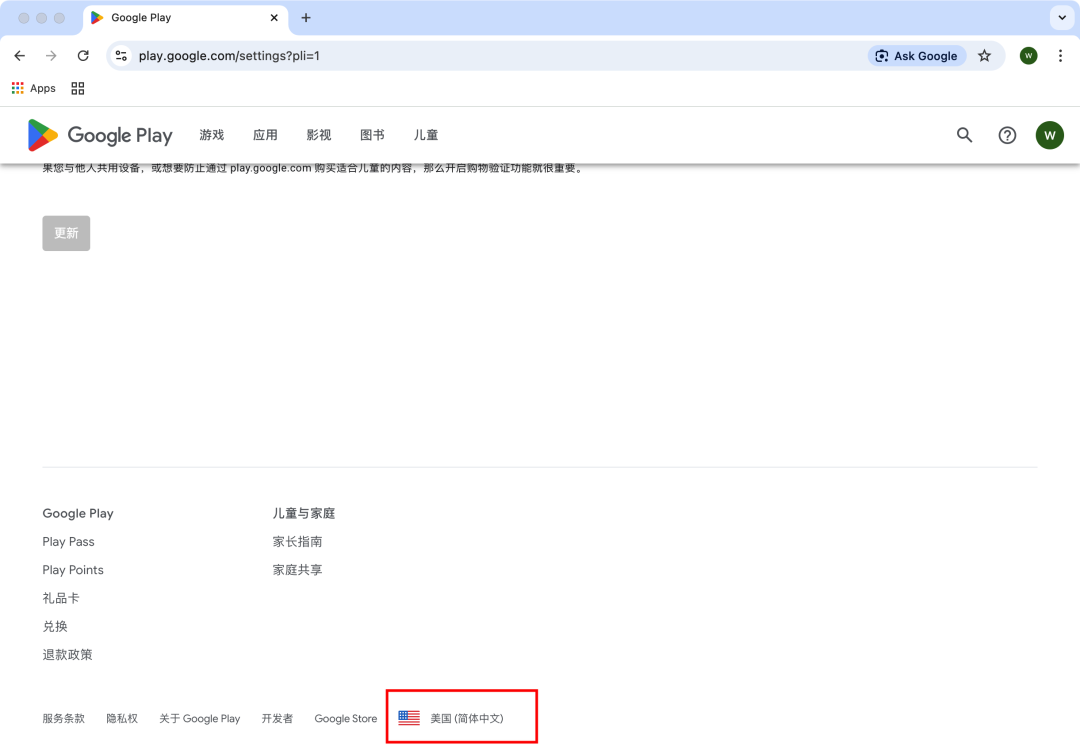Click the Google Play logo
Viewport: 1080px width, 754px height.
[100, 135]
